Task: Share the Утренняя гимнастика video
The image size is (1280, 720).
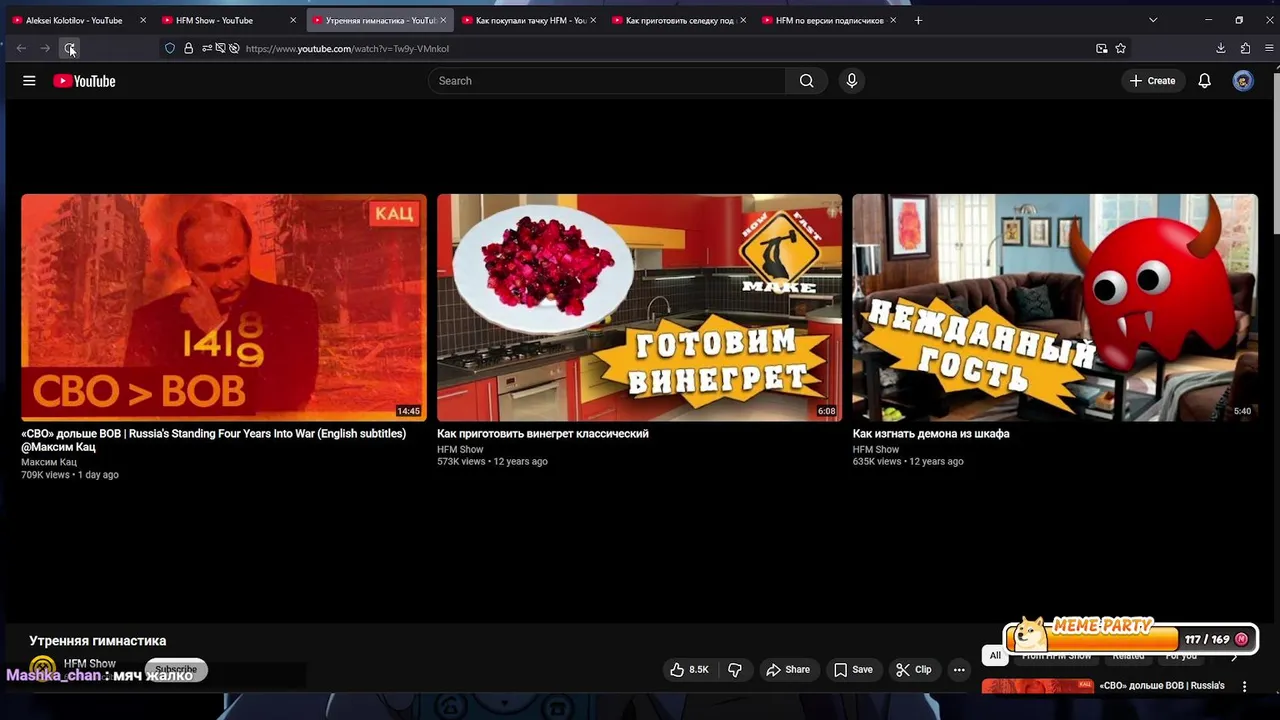Action: pyautogui.click(x=787, y=670)
